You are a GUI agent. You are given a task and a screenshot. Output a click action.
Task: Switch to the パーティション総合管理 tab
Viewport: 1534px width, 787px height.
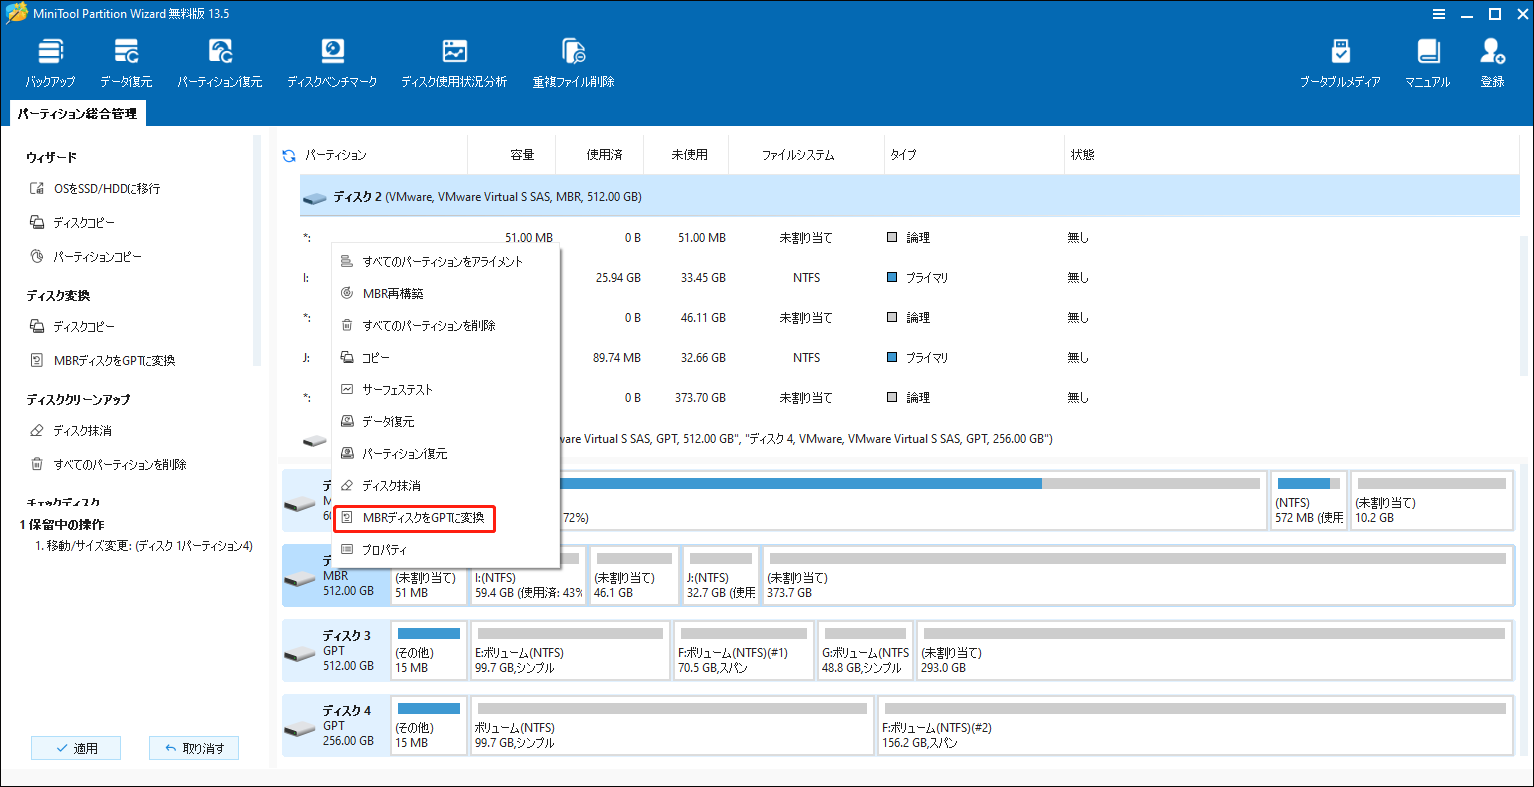77,113
